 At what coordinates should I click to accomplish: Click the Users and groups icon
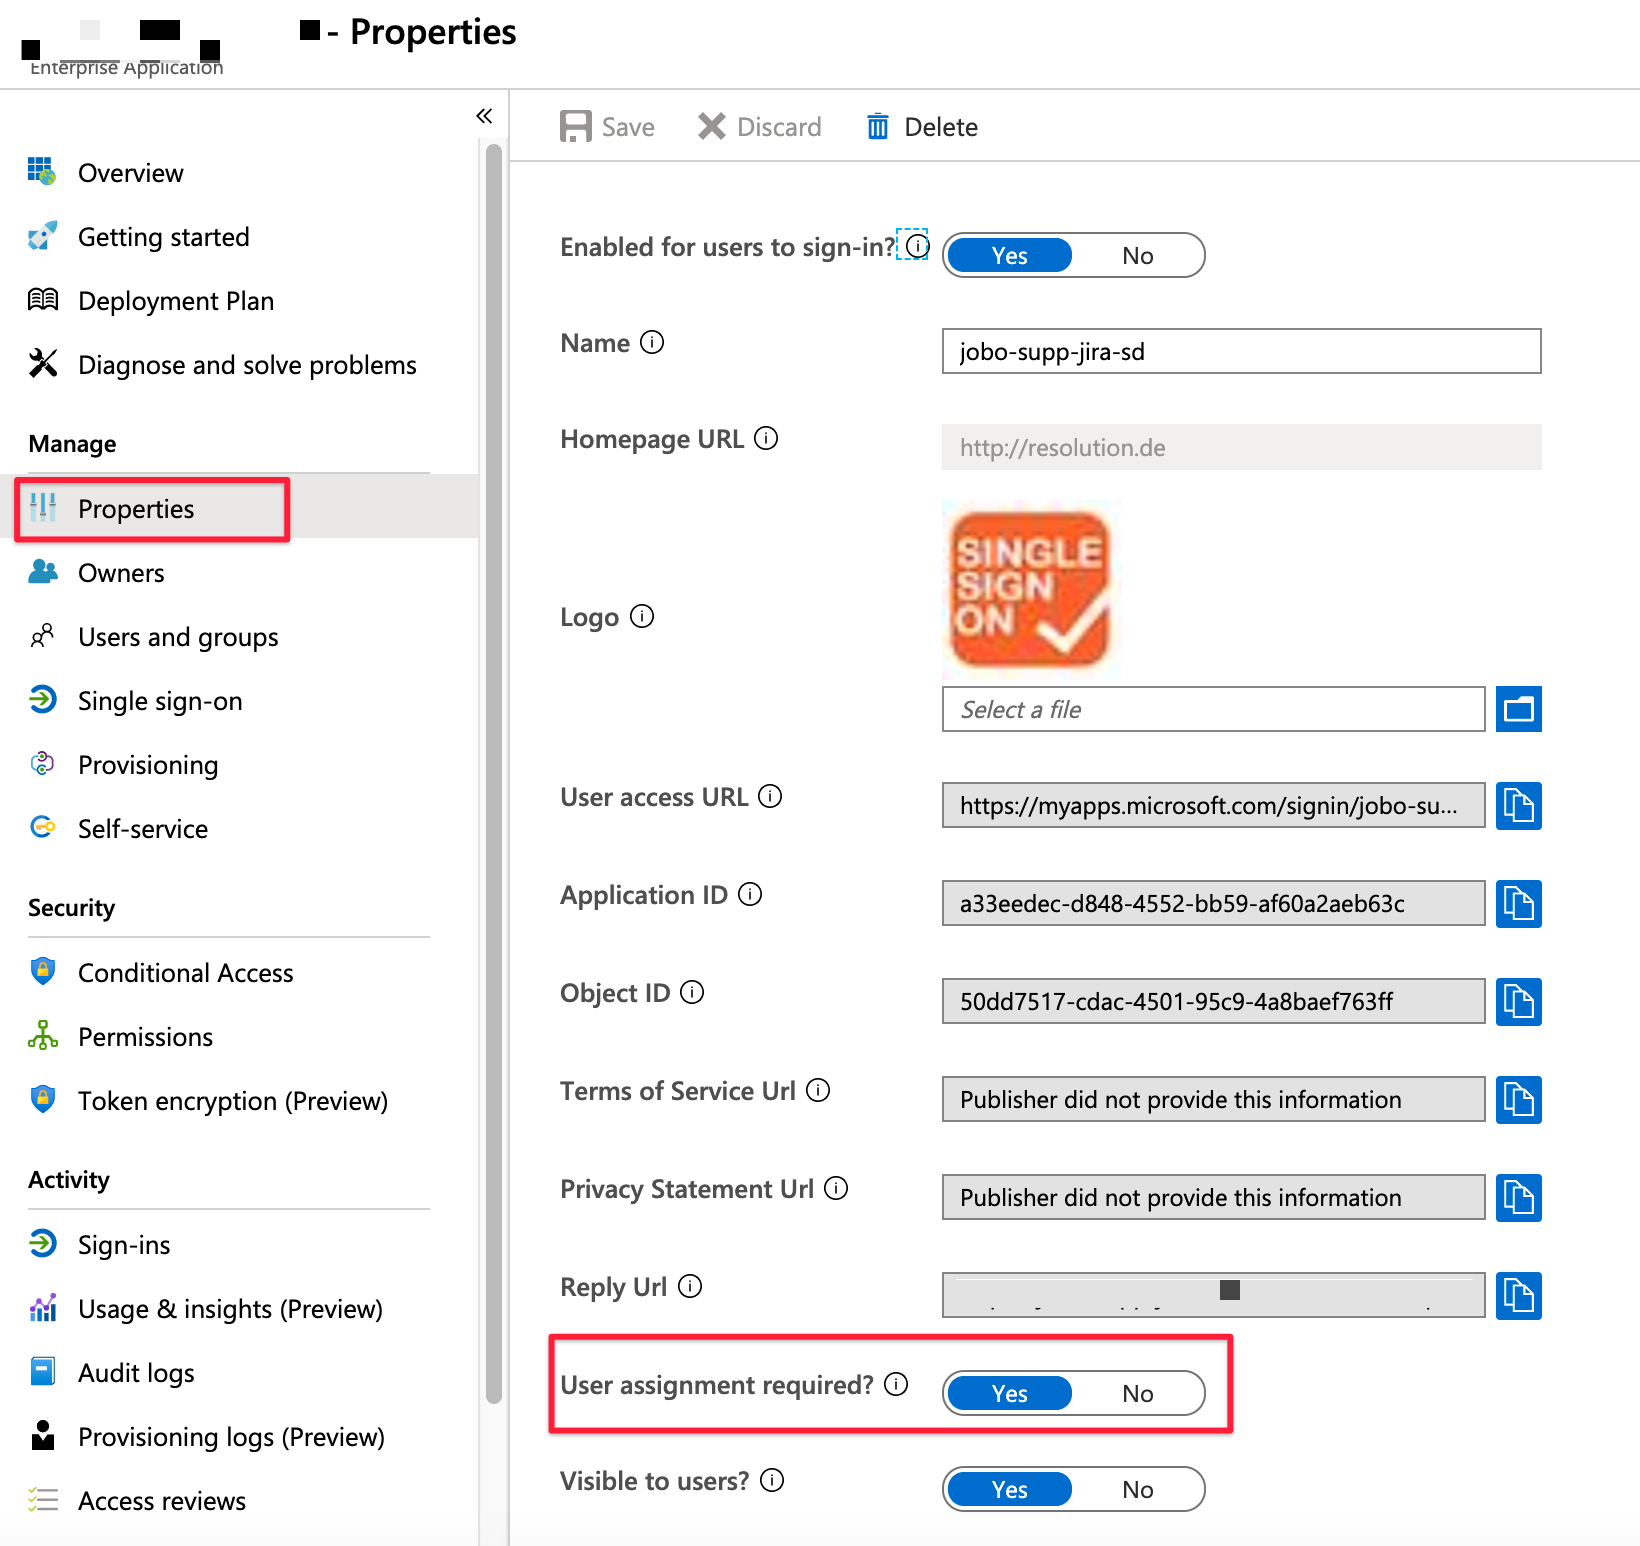42,636
